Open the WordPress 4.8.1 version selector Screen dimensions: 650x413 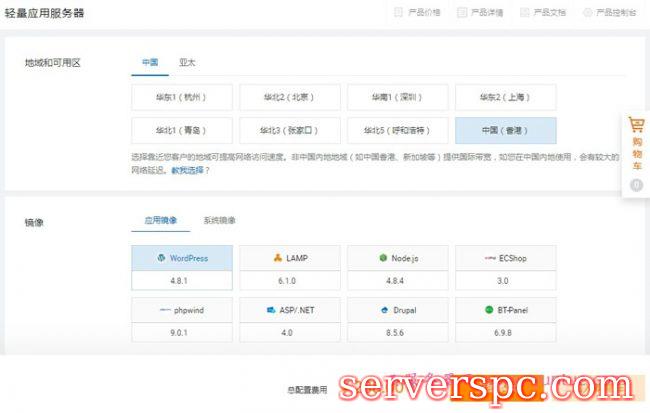(181, 281)
